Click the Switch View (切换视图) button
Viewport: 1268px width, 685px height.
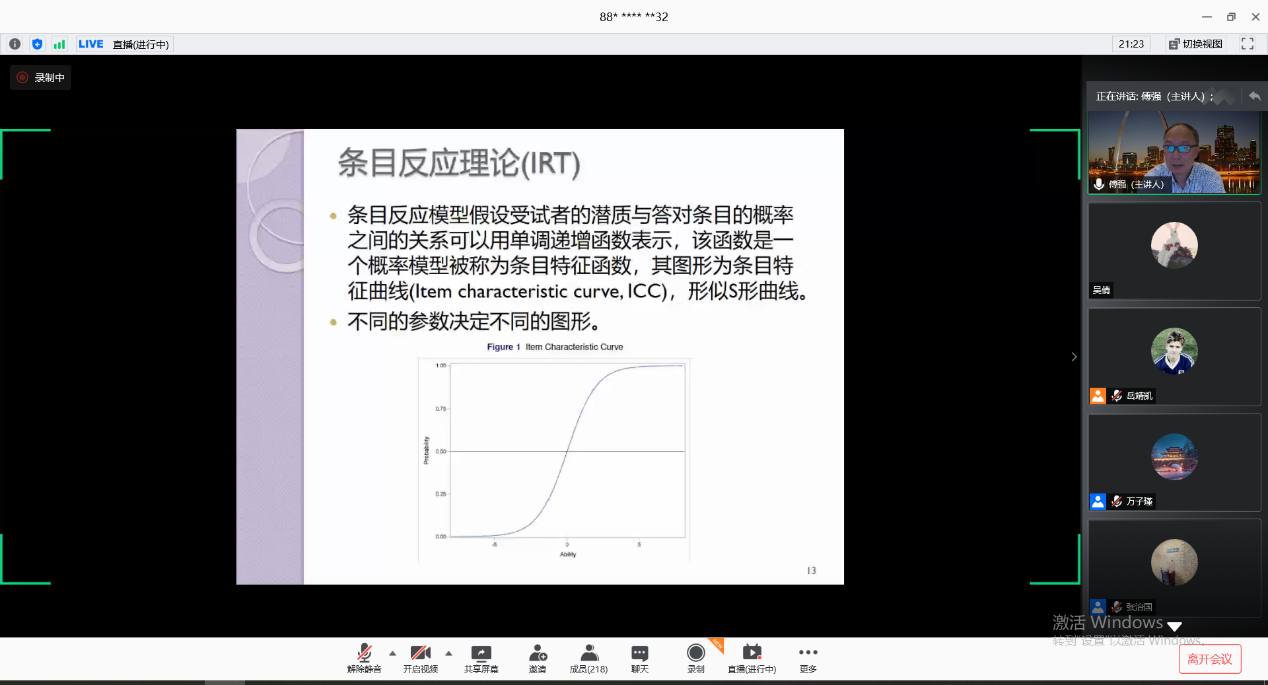(1195, 44)
